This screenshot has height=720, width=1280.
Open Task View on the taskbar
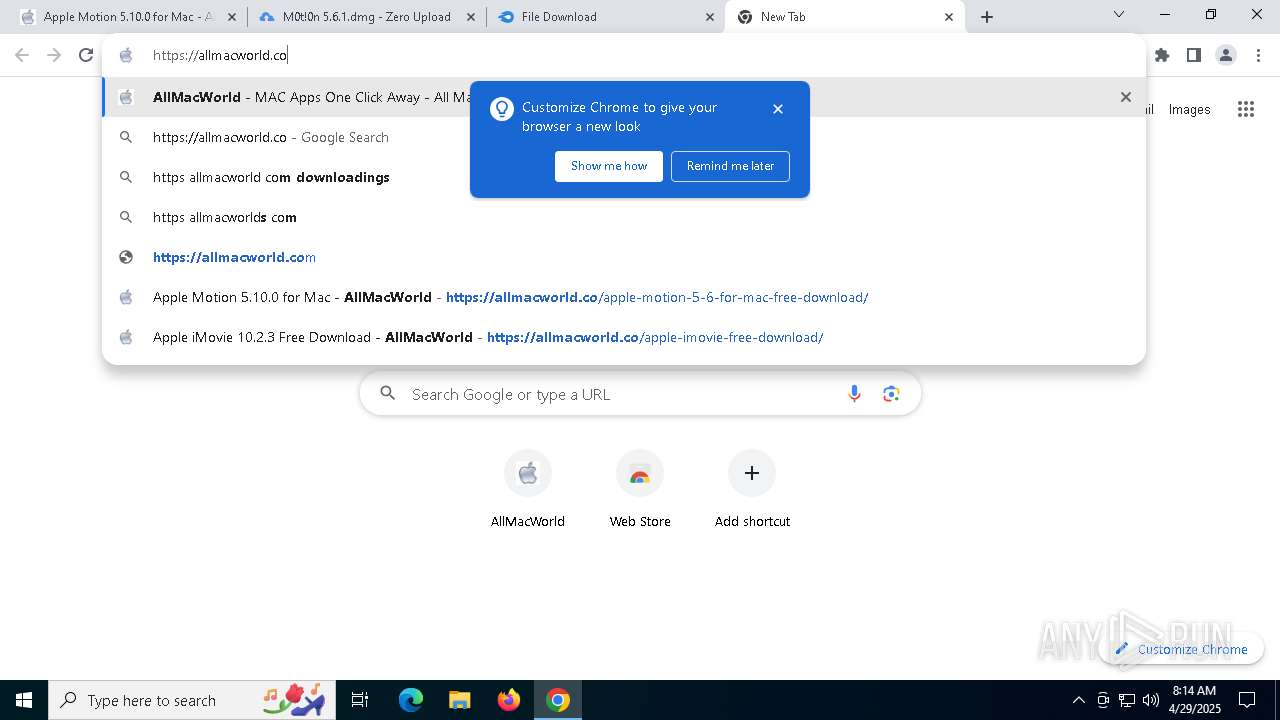tap(360, 700)
